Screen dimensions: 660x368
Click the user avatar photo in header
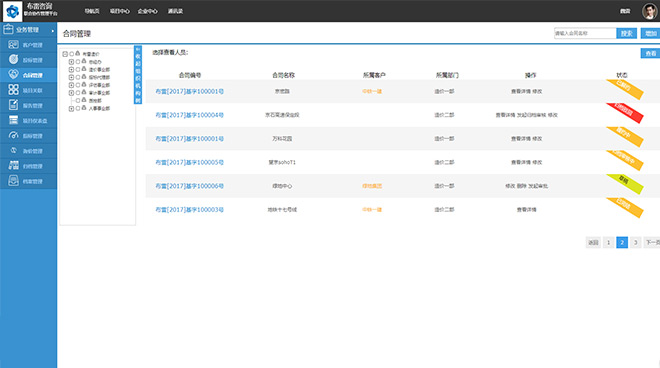click(649, 11)
